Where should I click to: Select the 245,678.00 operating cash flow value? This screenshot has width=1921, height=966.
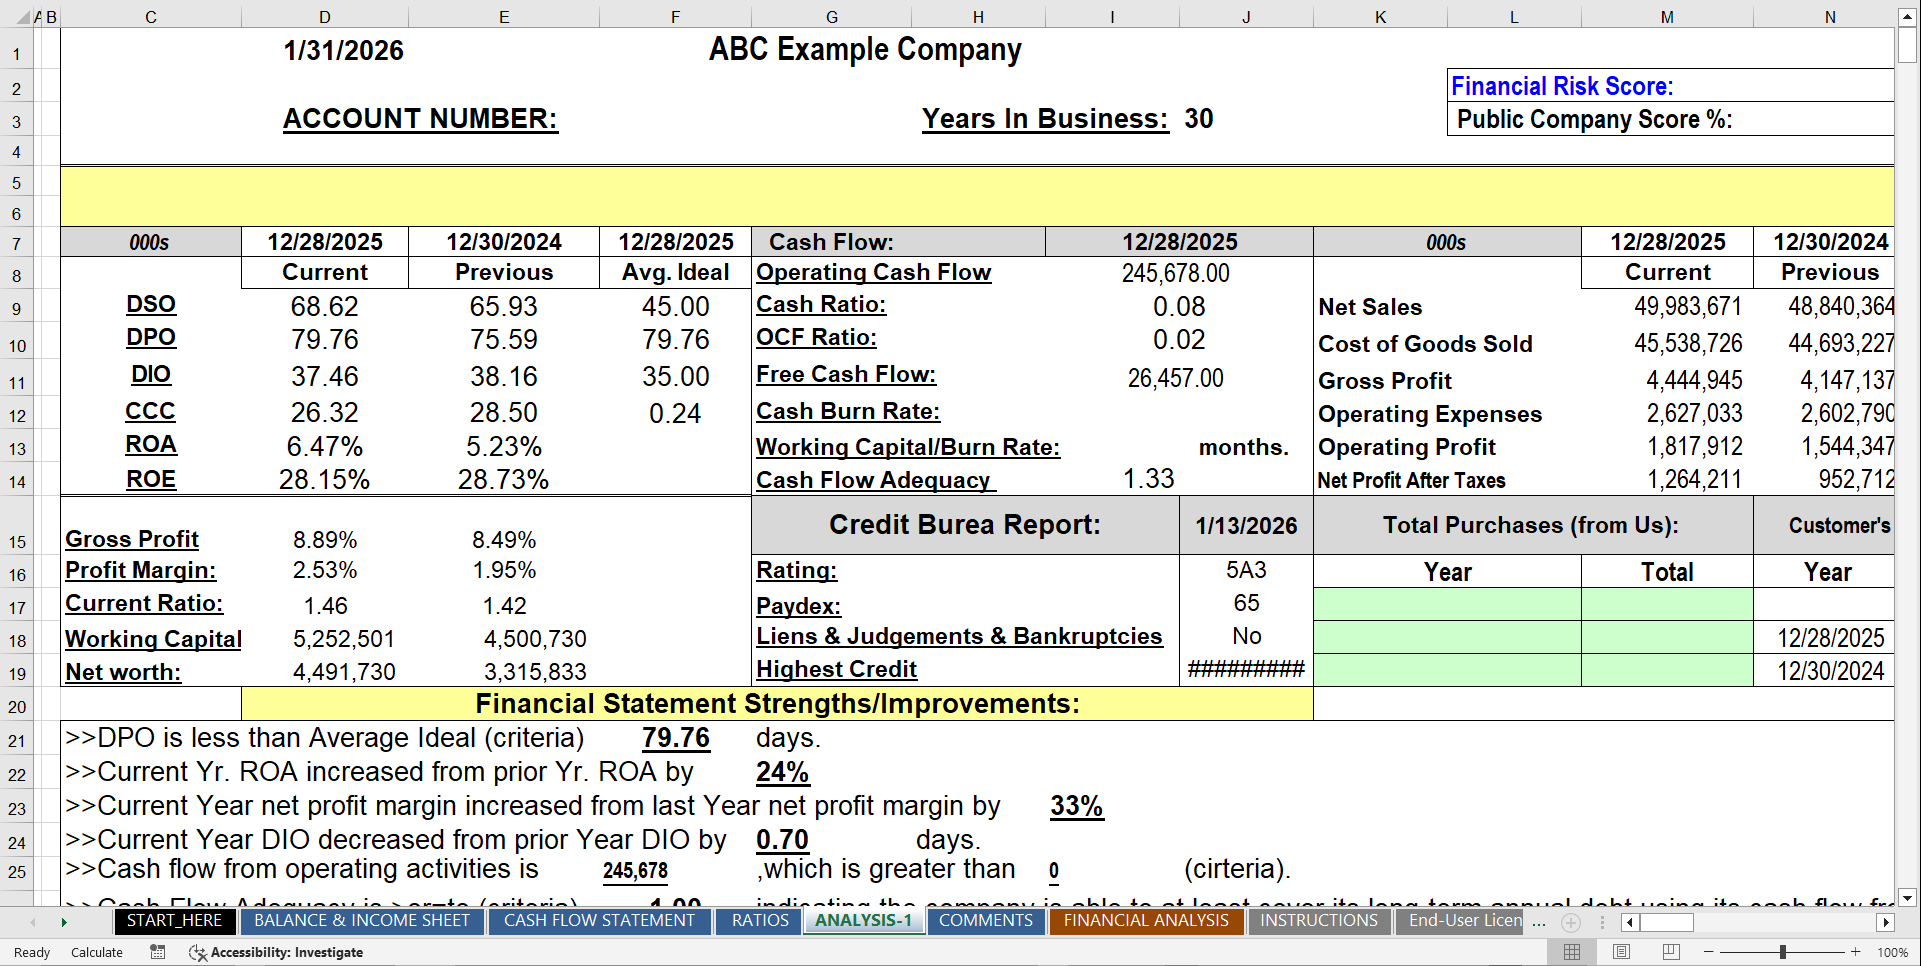click(x=1176, y=273)
